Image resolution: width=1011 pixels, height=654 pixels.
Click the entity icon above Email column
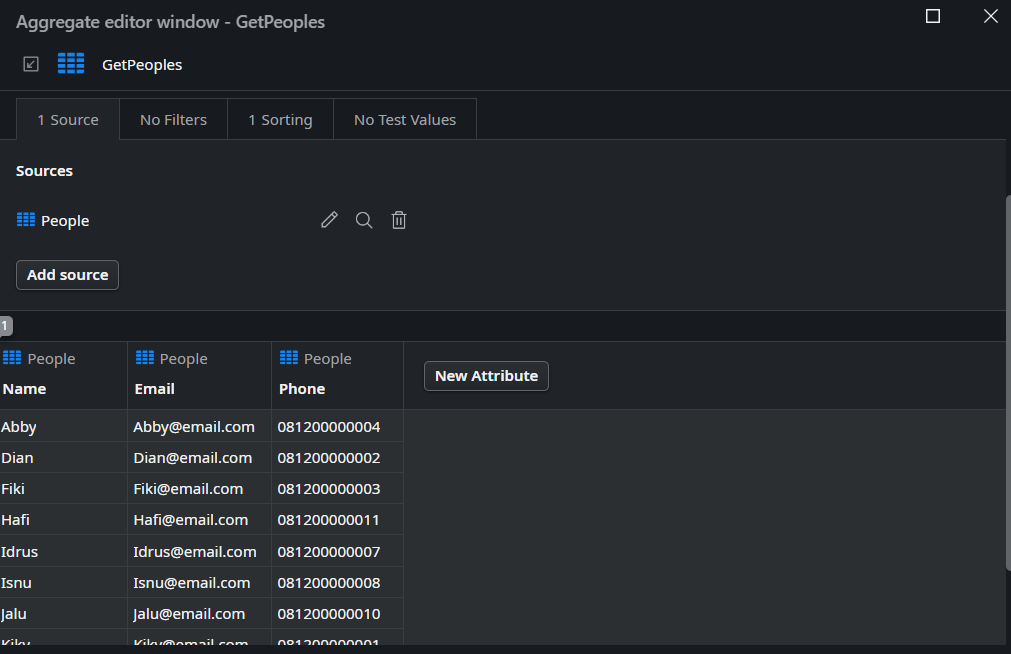[145, 358]
